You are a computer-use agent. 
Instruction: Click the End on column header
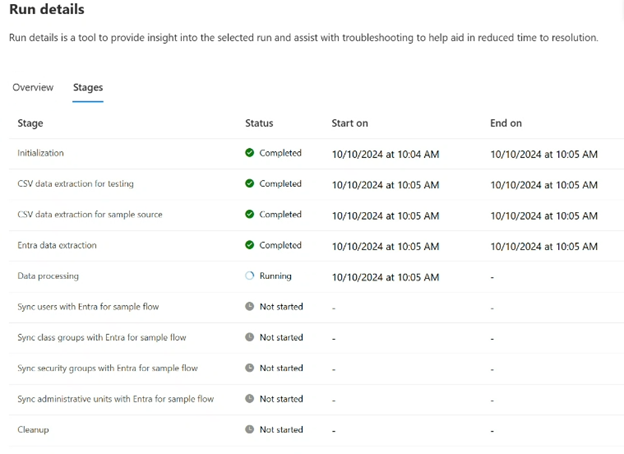pos(506,123)
